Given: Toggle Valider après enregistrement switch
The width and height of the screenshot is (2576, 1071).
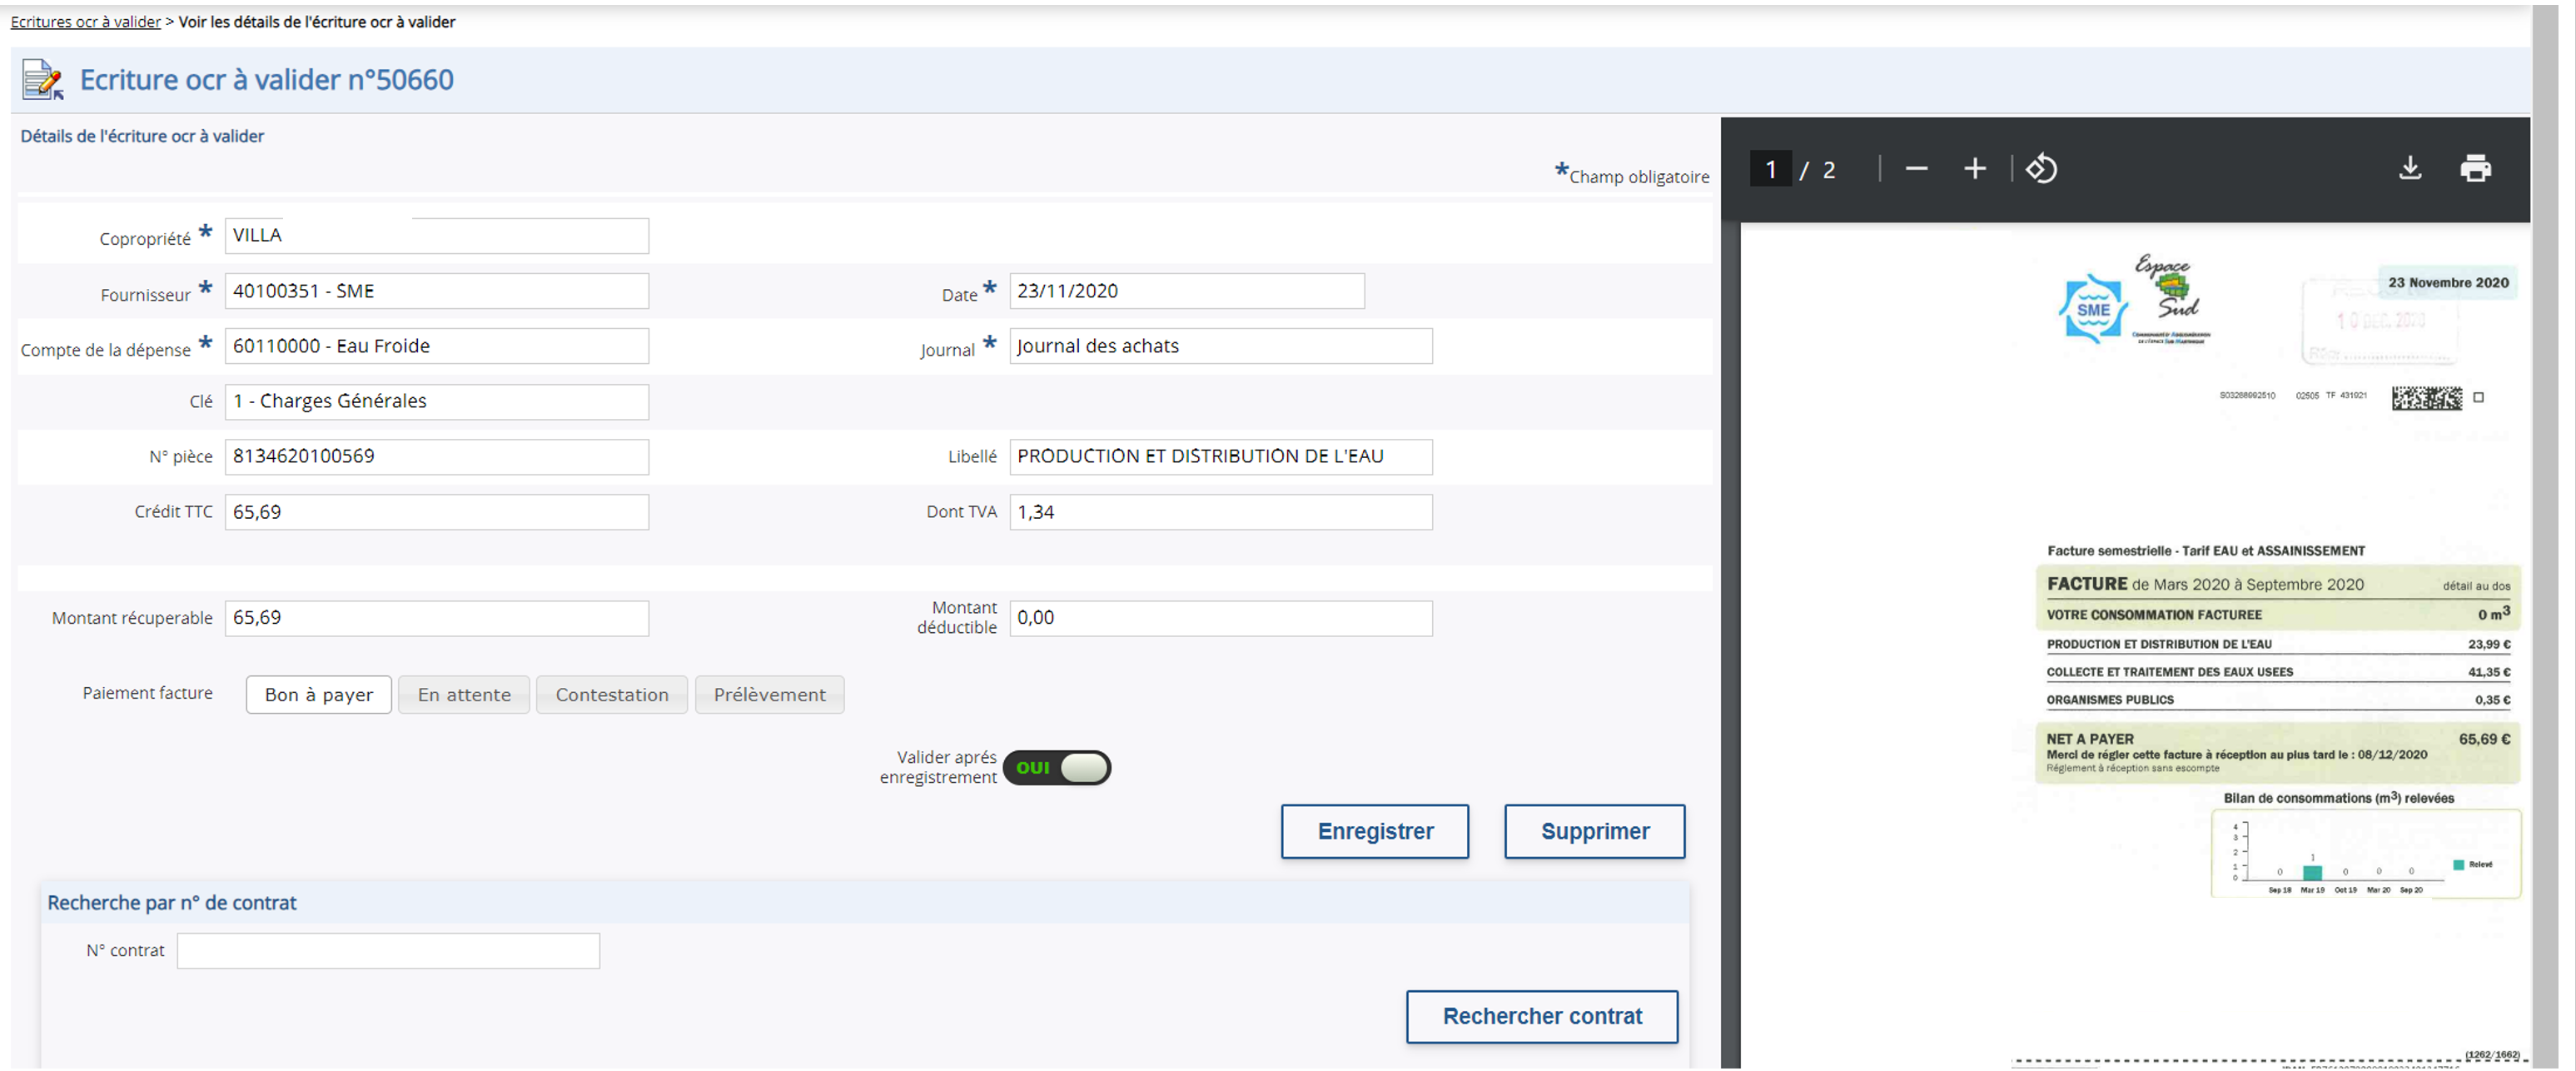Looking at the screenshot, I should tap(1057, 768).
